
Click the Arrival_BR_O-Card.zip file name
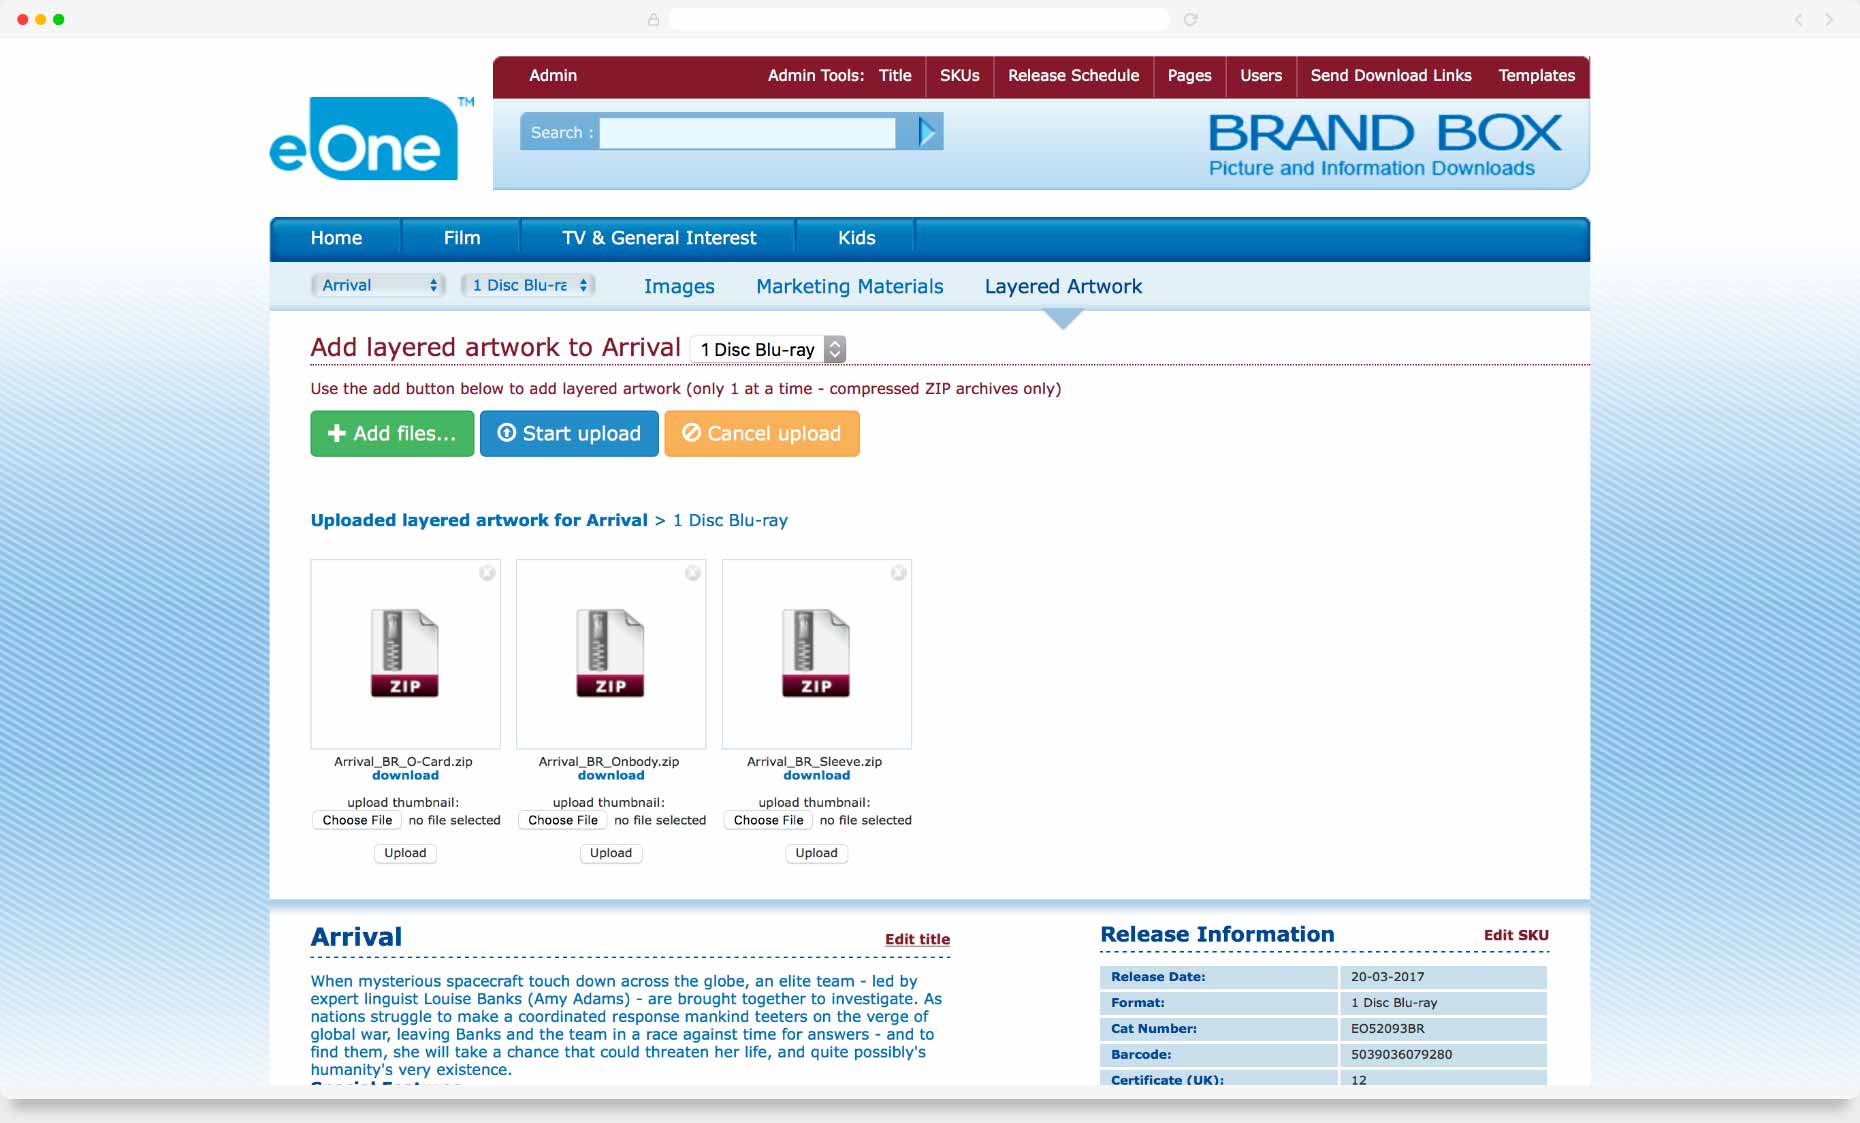coord(403,761)
